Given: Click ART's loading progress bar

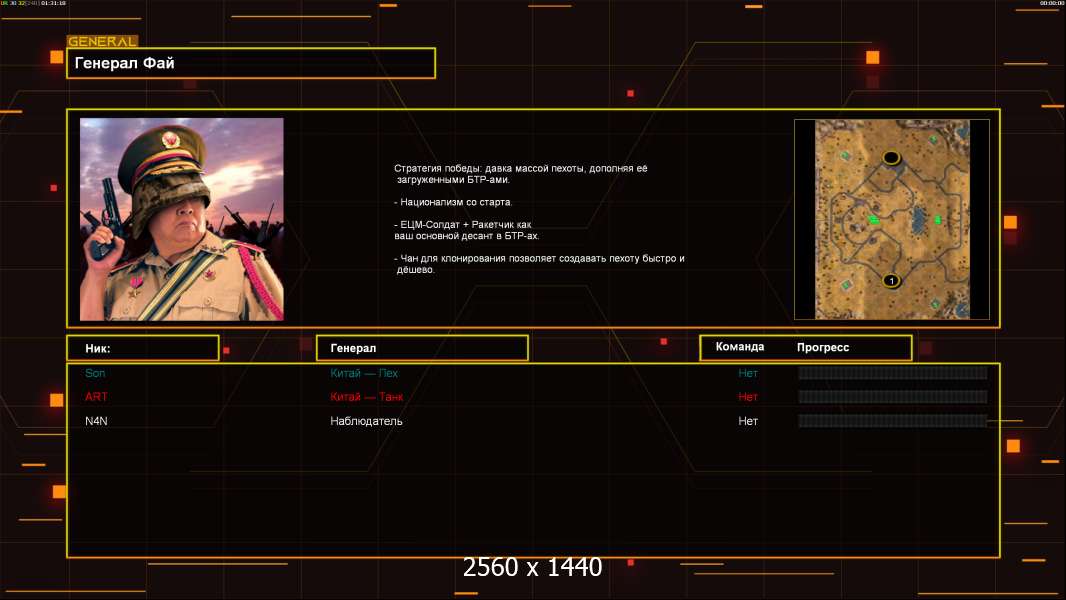Looking at the screenshot, I should (x=893, y=397).
